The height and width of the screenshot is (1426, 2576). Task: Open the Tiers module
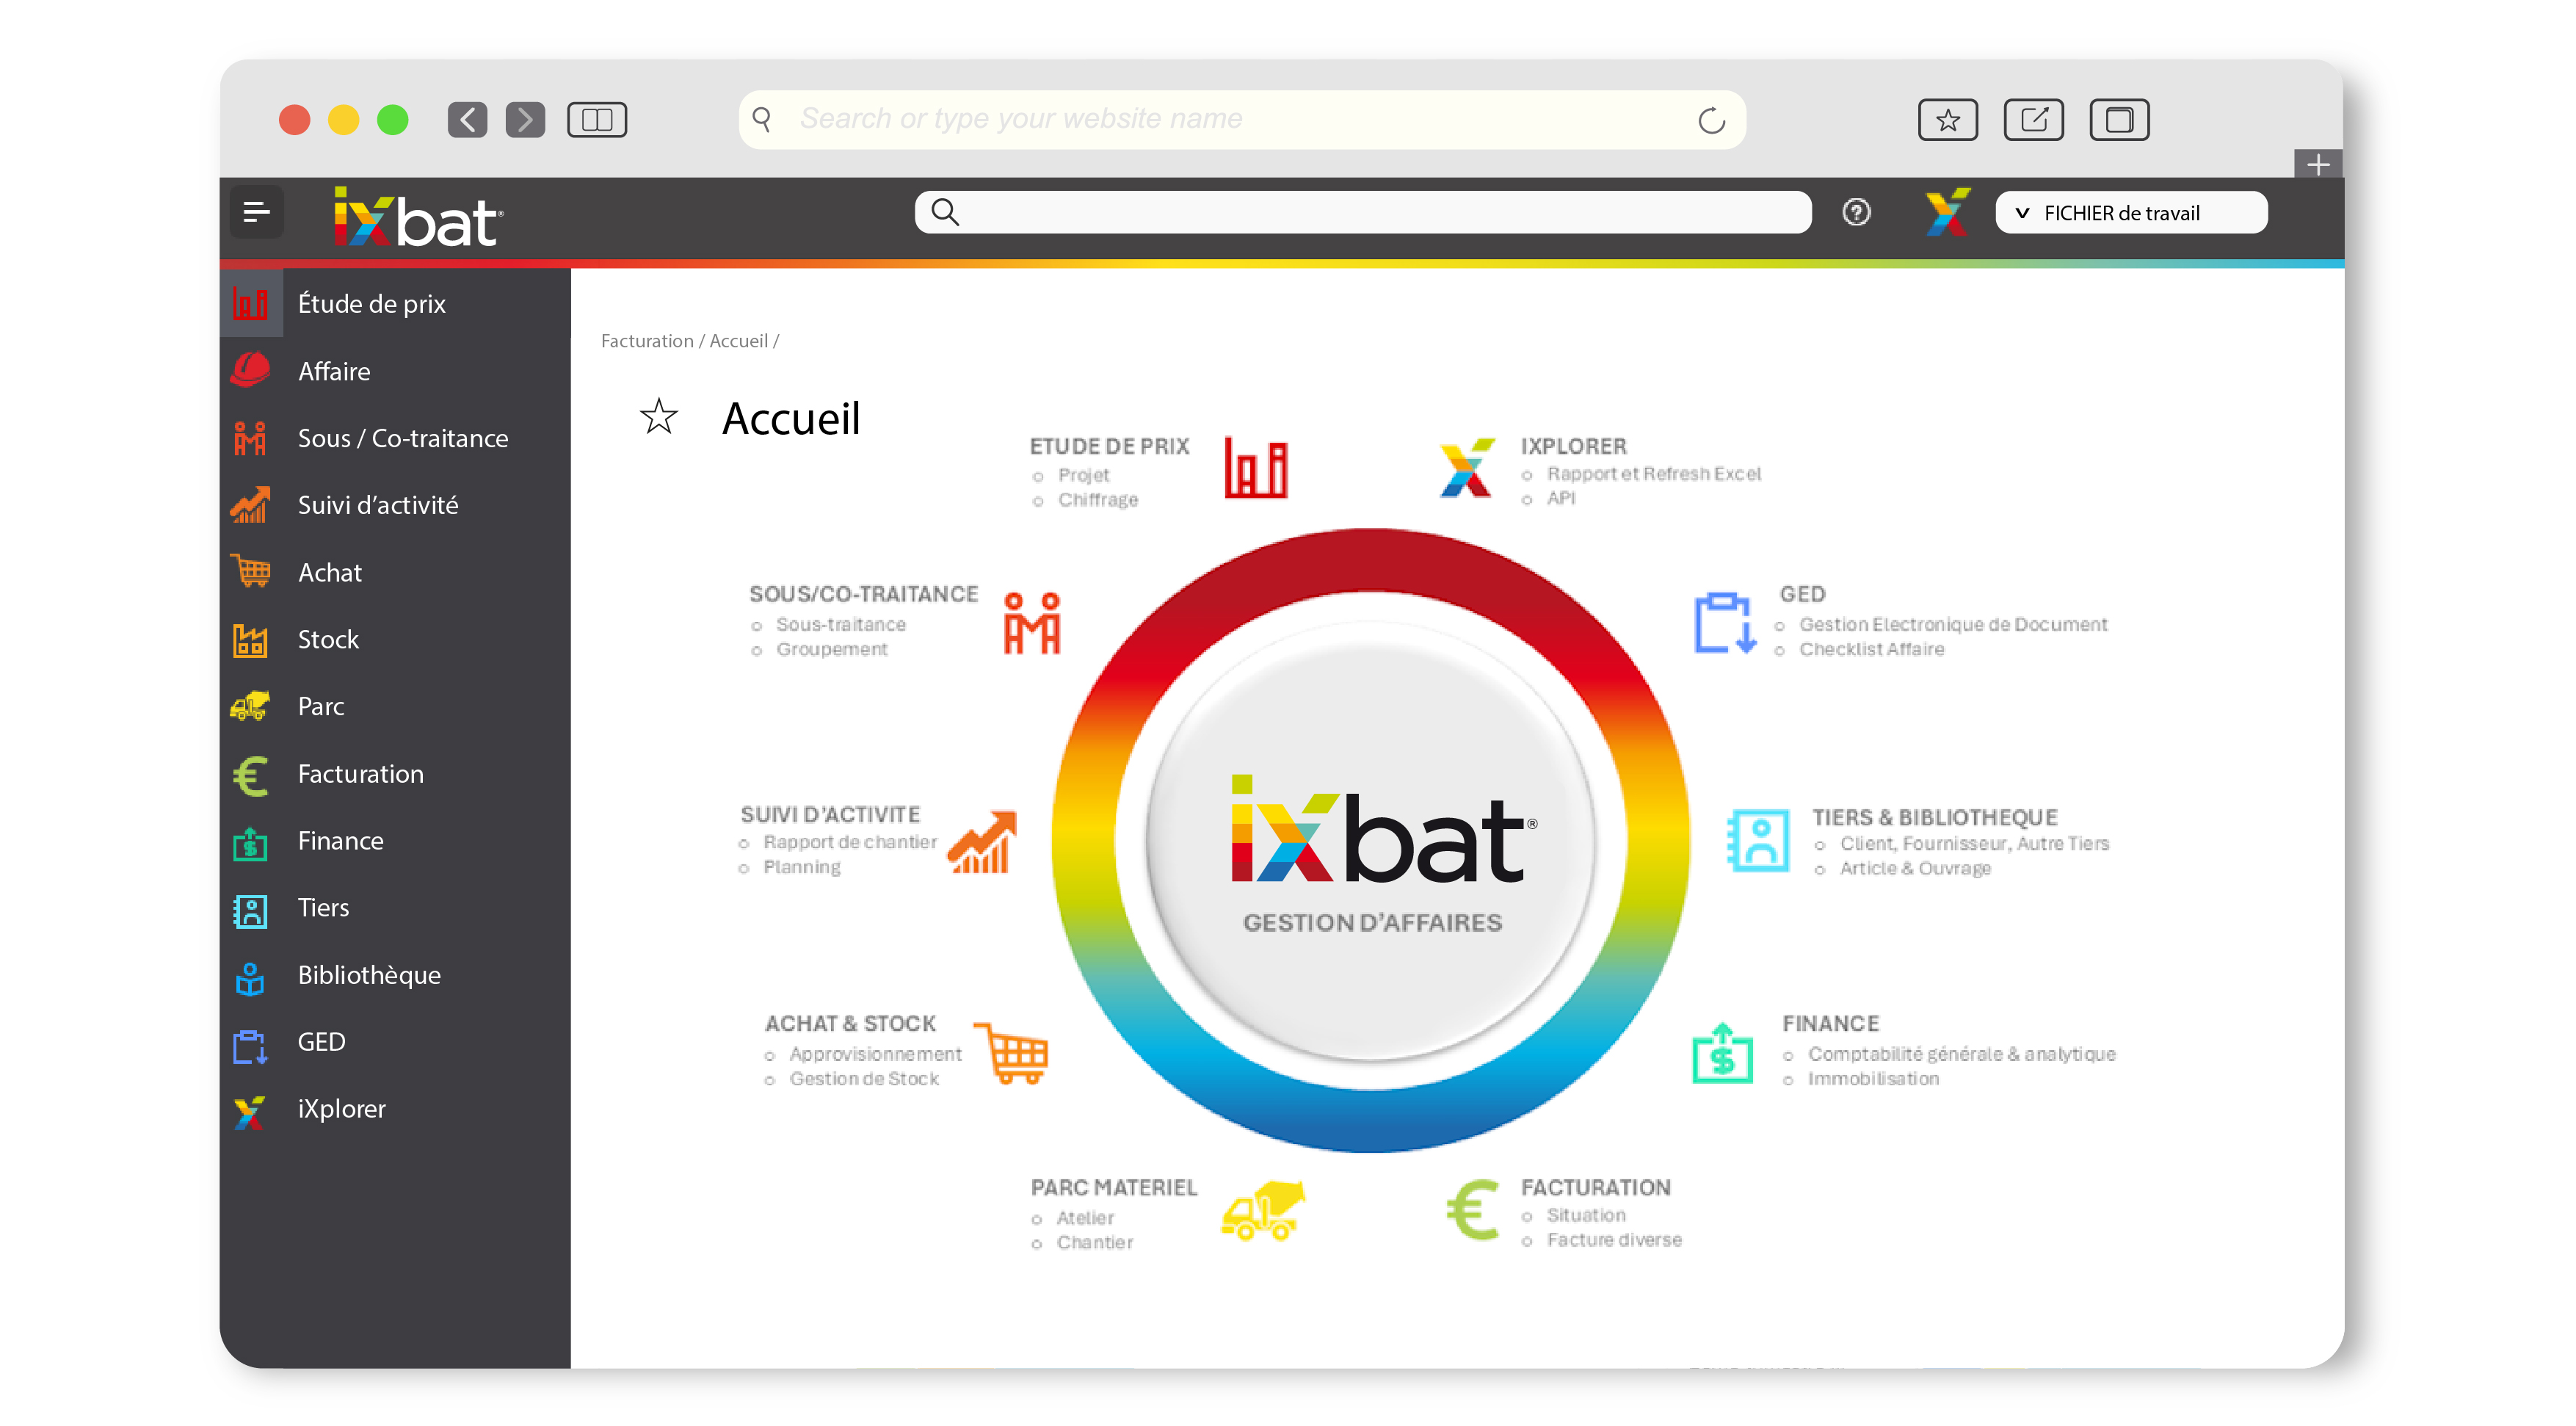pos(323,908)
